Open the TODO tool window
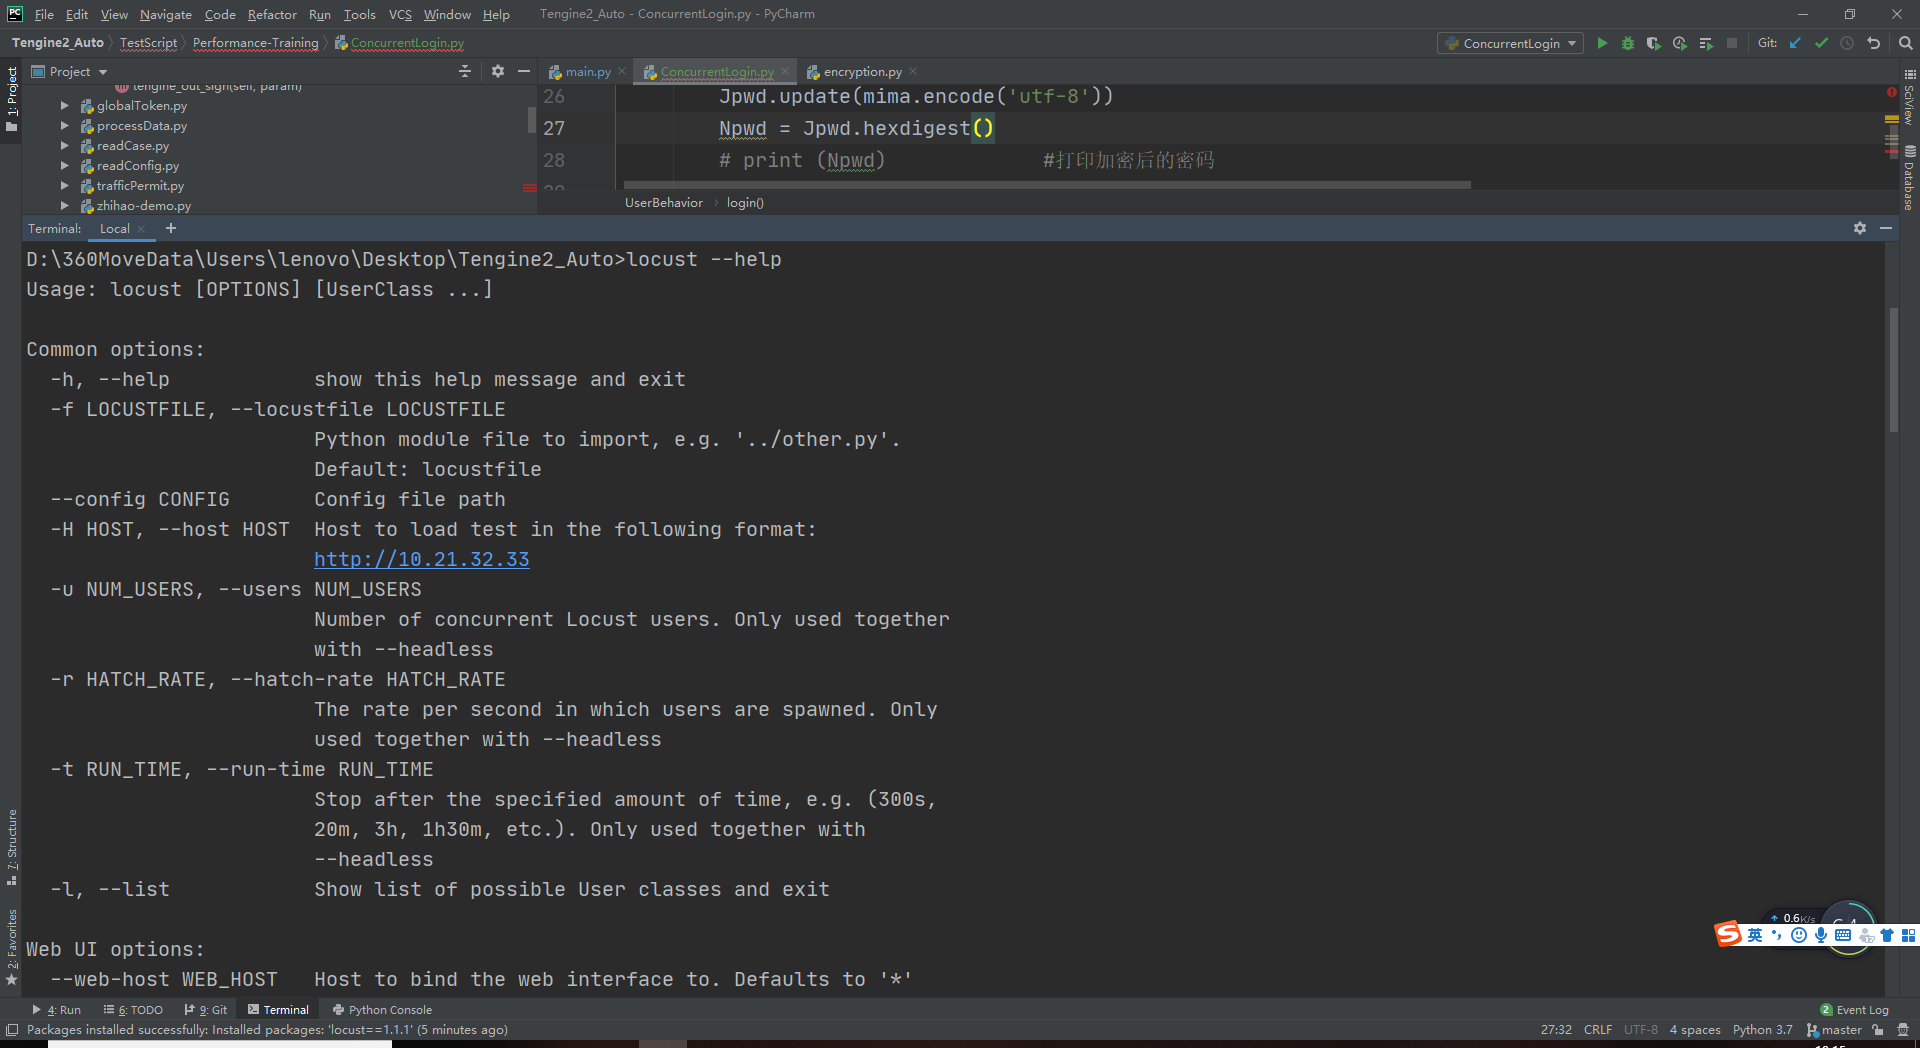1920x1048 pixels. pos(133,1010)
